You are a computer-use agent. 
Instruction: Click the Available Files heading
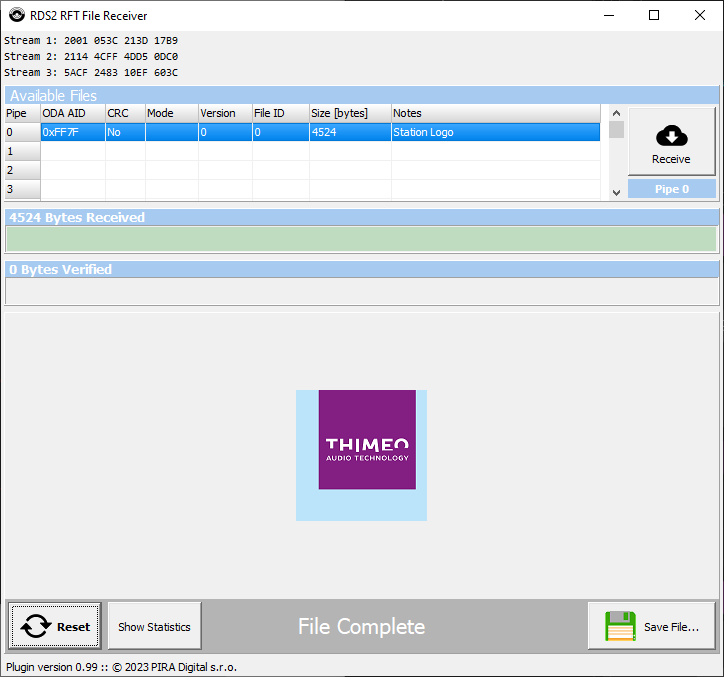coord(54,96)
